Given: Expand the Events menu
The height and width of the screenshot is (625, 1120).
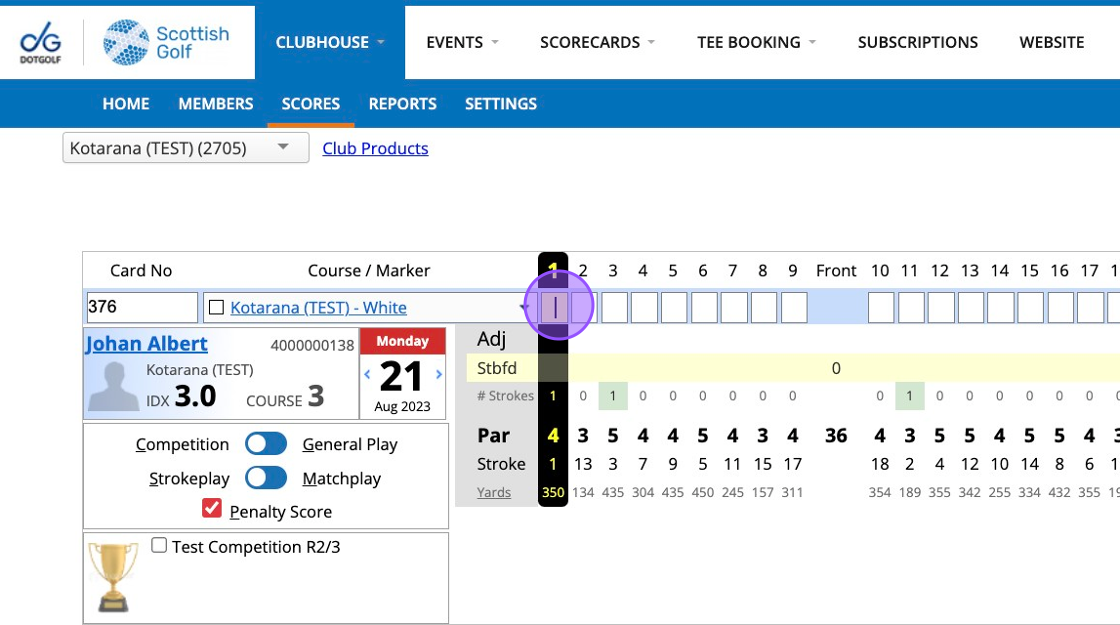Looking at the screenshot, I should [x=462, y=42].
